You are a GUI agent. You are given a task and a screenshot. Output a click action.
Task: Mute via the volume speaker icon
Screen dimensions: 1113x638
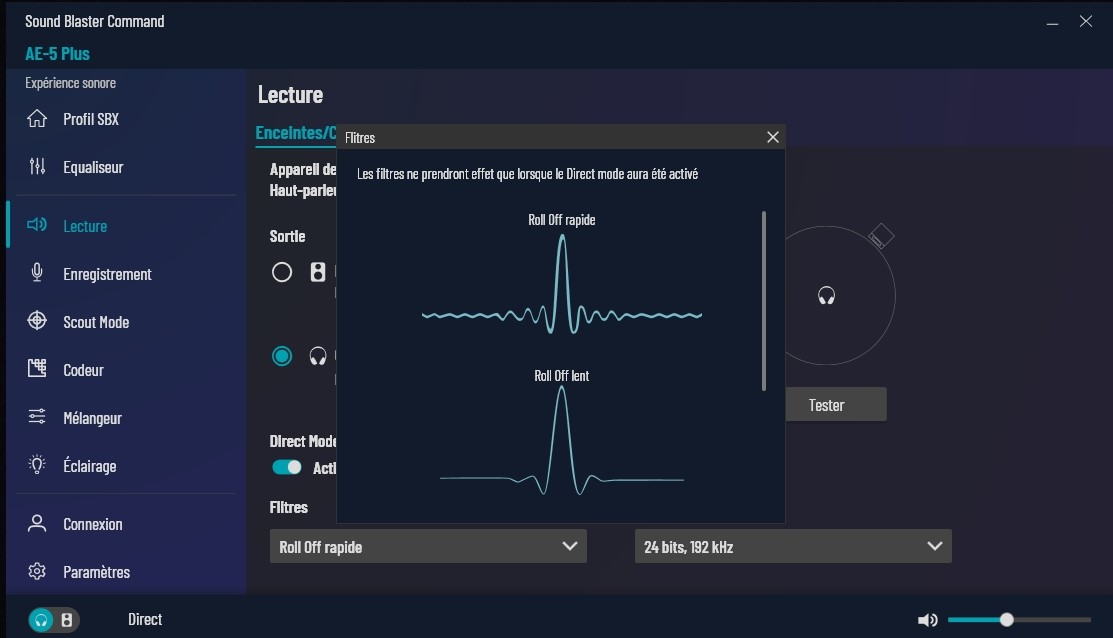click(927, 620)
